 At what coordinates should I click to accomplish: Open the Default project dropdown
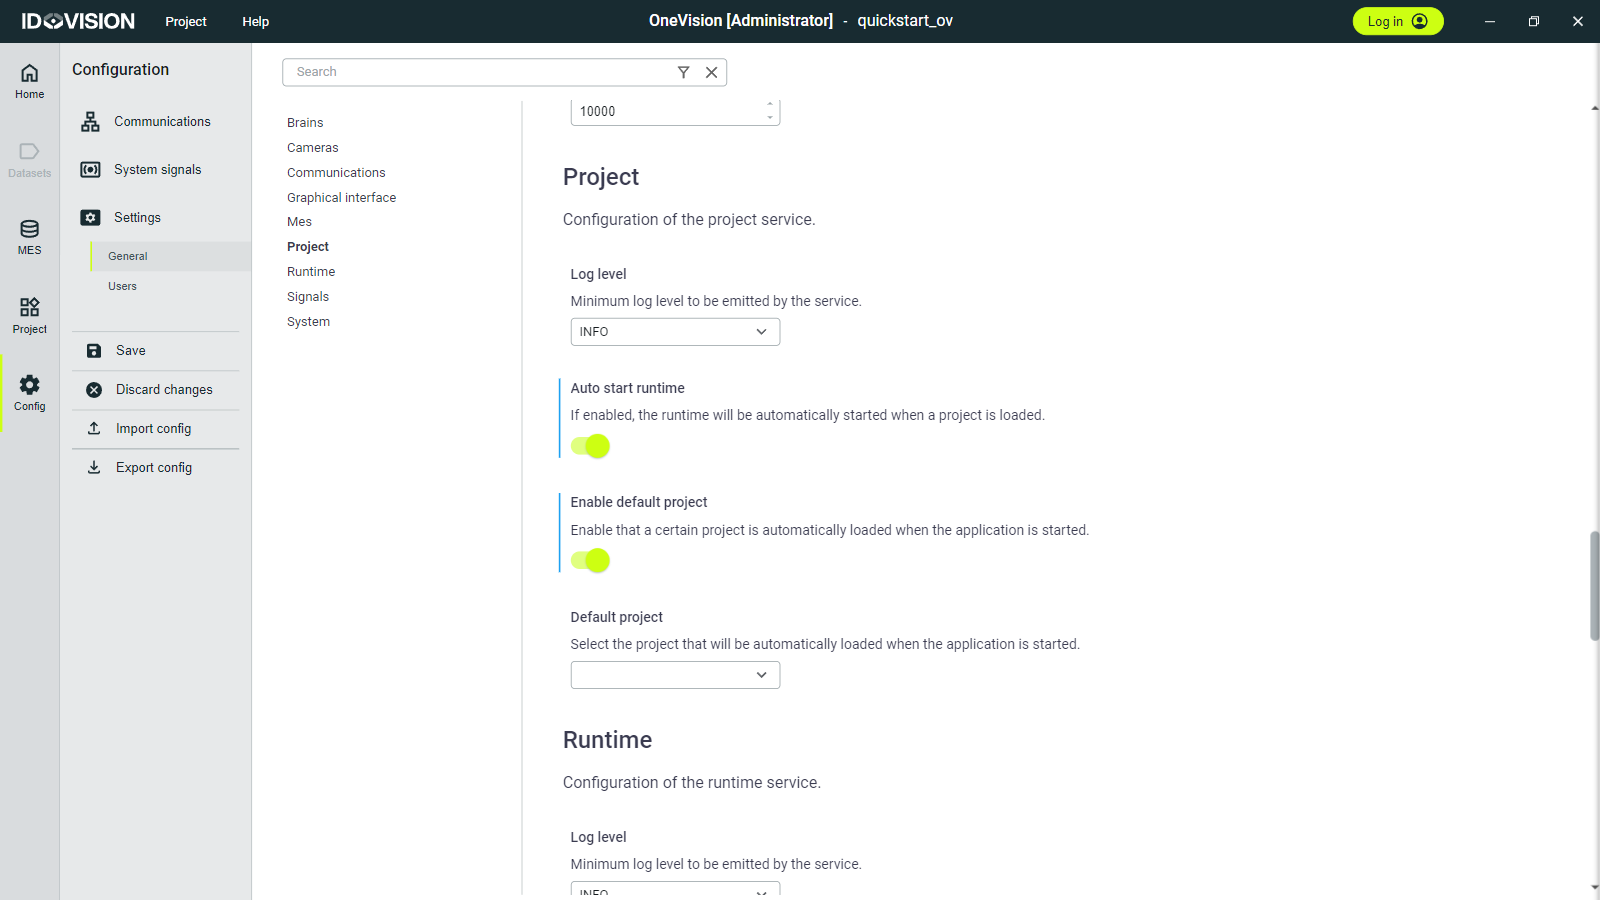pyautogui.click(x=675, y=675)
